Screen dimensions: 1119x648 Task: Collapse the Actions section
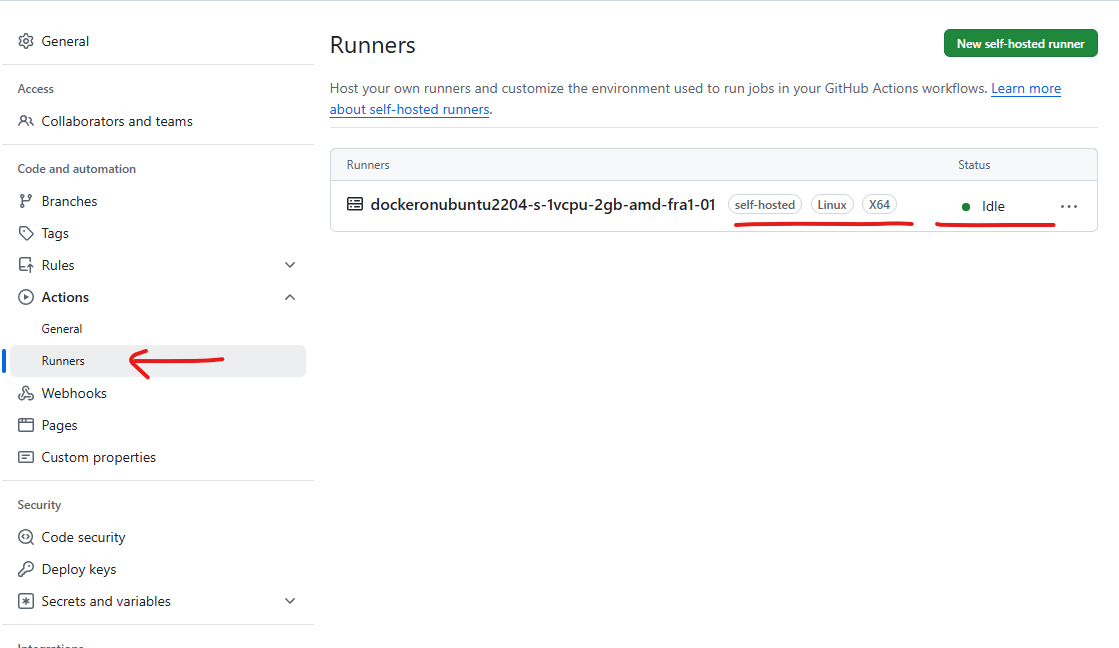(290, 296)
